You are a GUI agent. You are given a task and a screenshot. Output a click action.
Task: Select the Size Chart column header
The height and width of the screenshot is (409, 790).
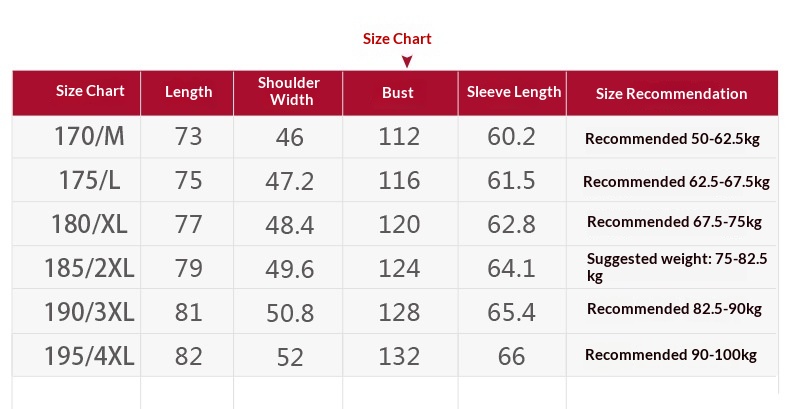(90, 91)
